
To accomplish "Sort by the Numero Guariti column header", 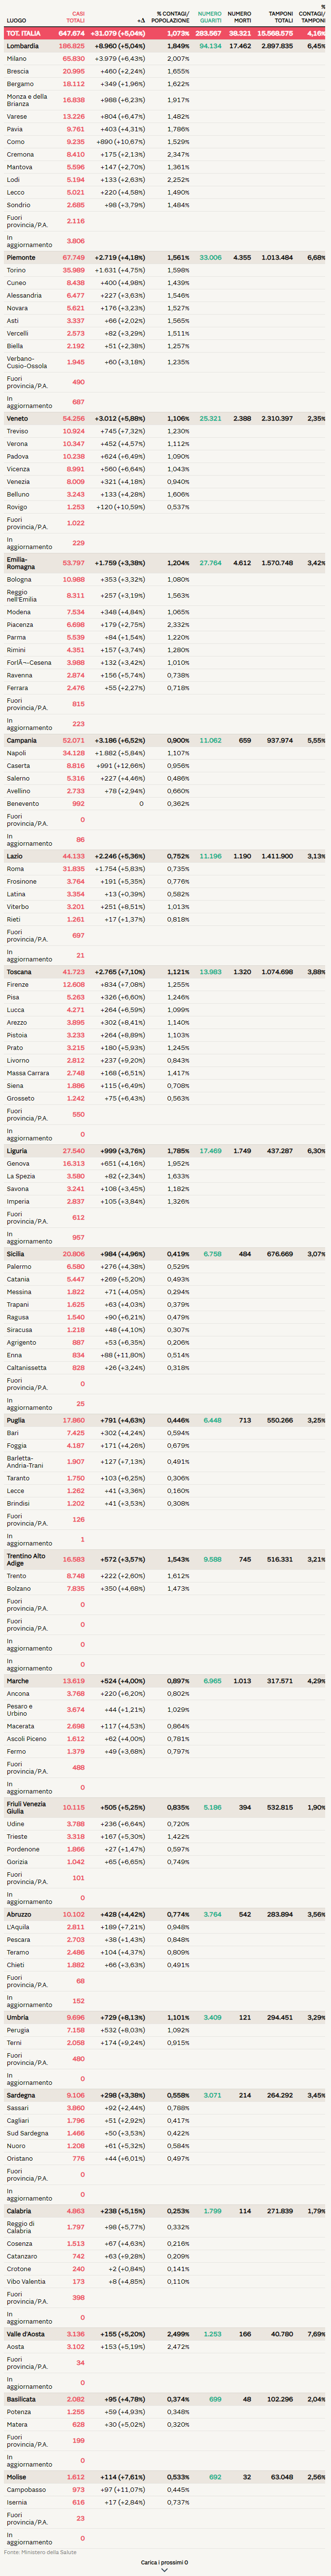I will point(210,17).
